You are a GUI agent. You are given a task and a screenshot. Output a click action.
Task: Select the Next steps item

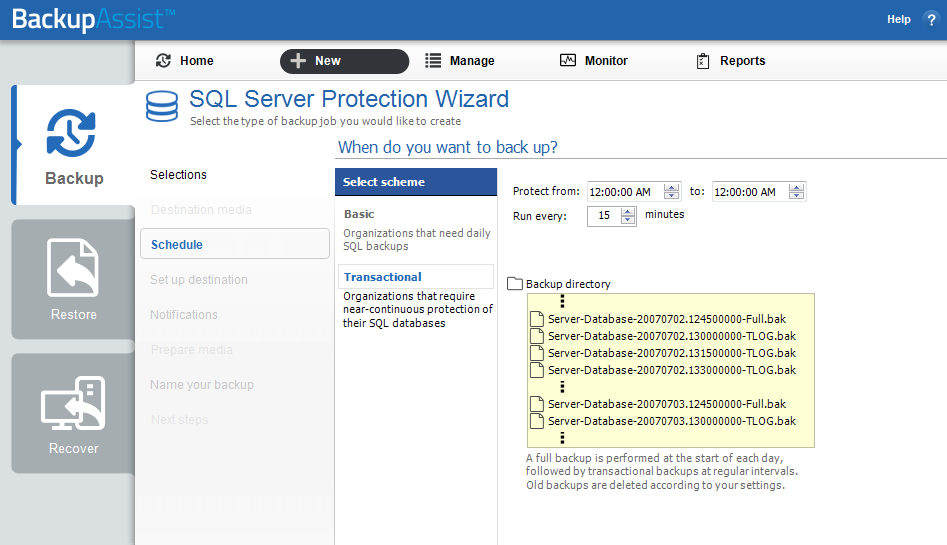(x=179, y=420)
